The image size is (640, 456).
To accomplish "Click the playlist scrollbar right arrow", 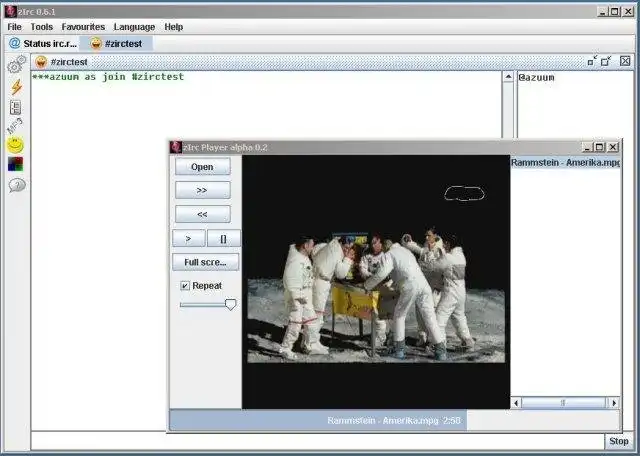I will click(x=614, y=403).
